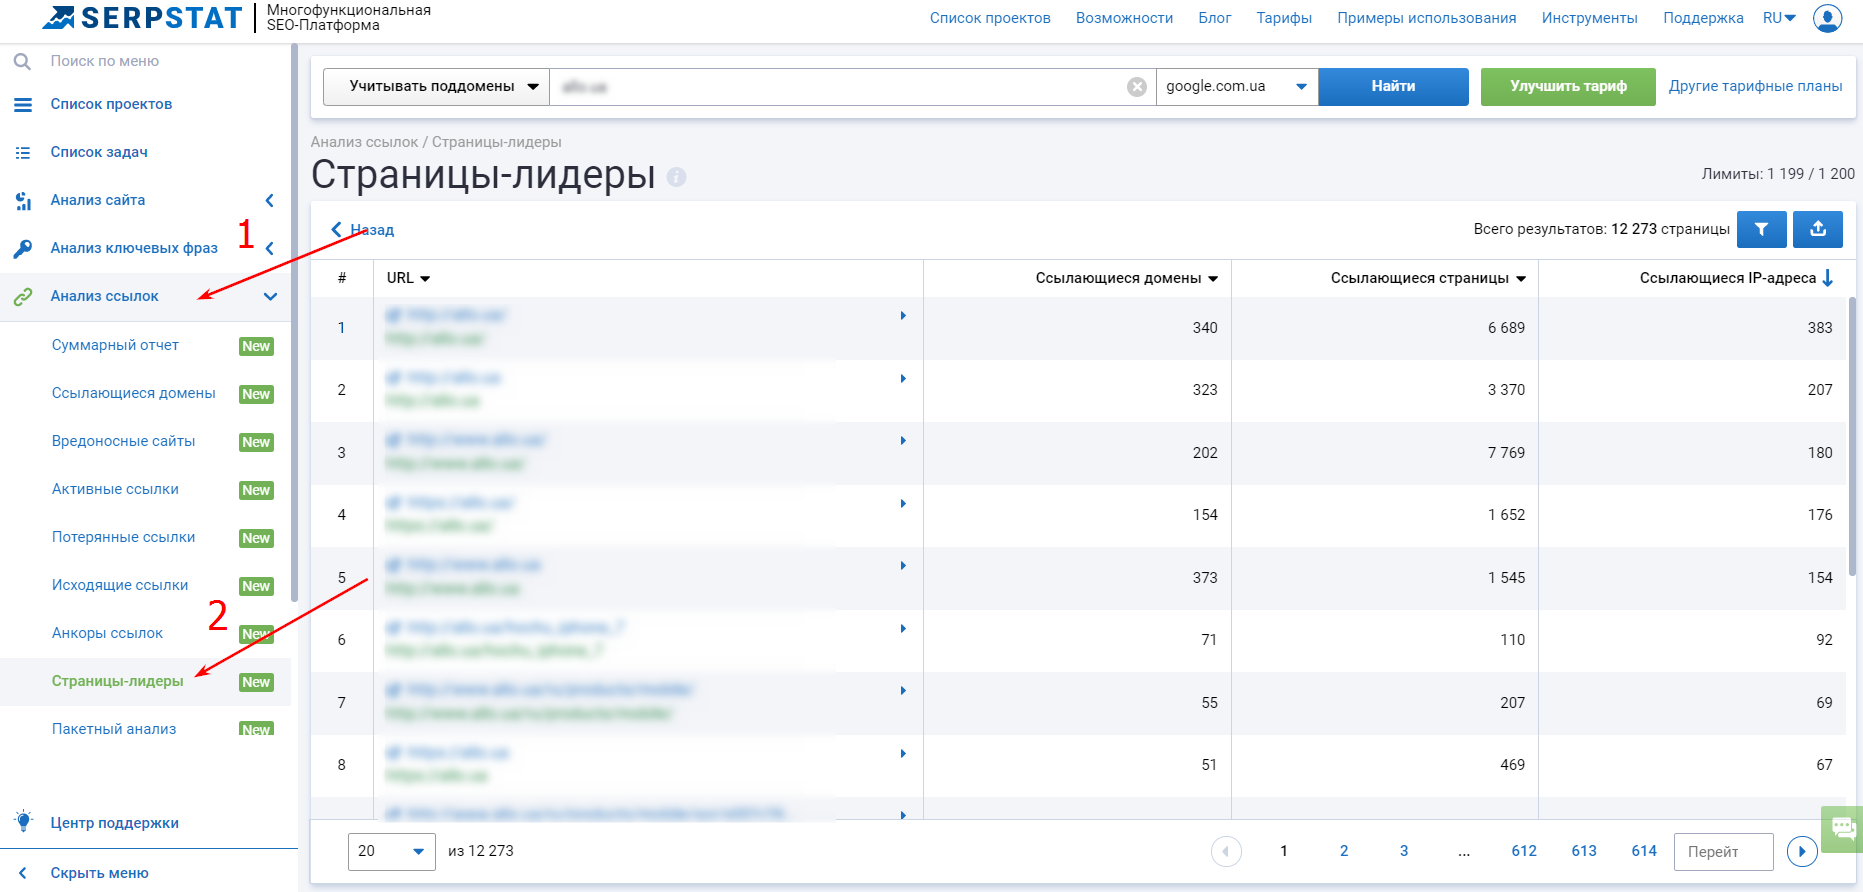Open Исходящие ссылки sidebar item
1863x892 pixels.
pos(120,585)
